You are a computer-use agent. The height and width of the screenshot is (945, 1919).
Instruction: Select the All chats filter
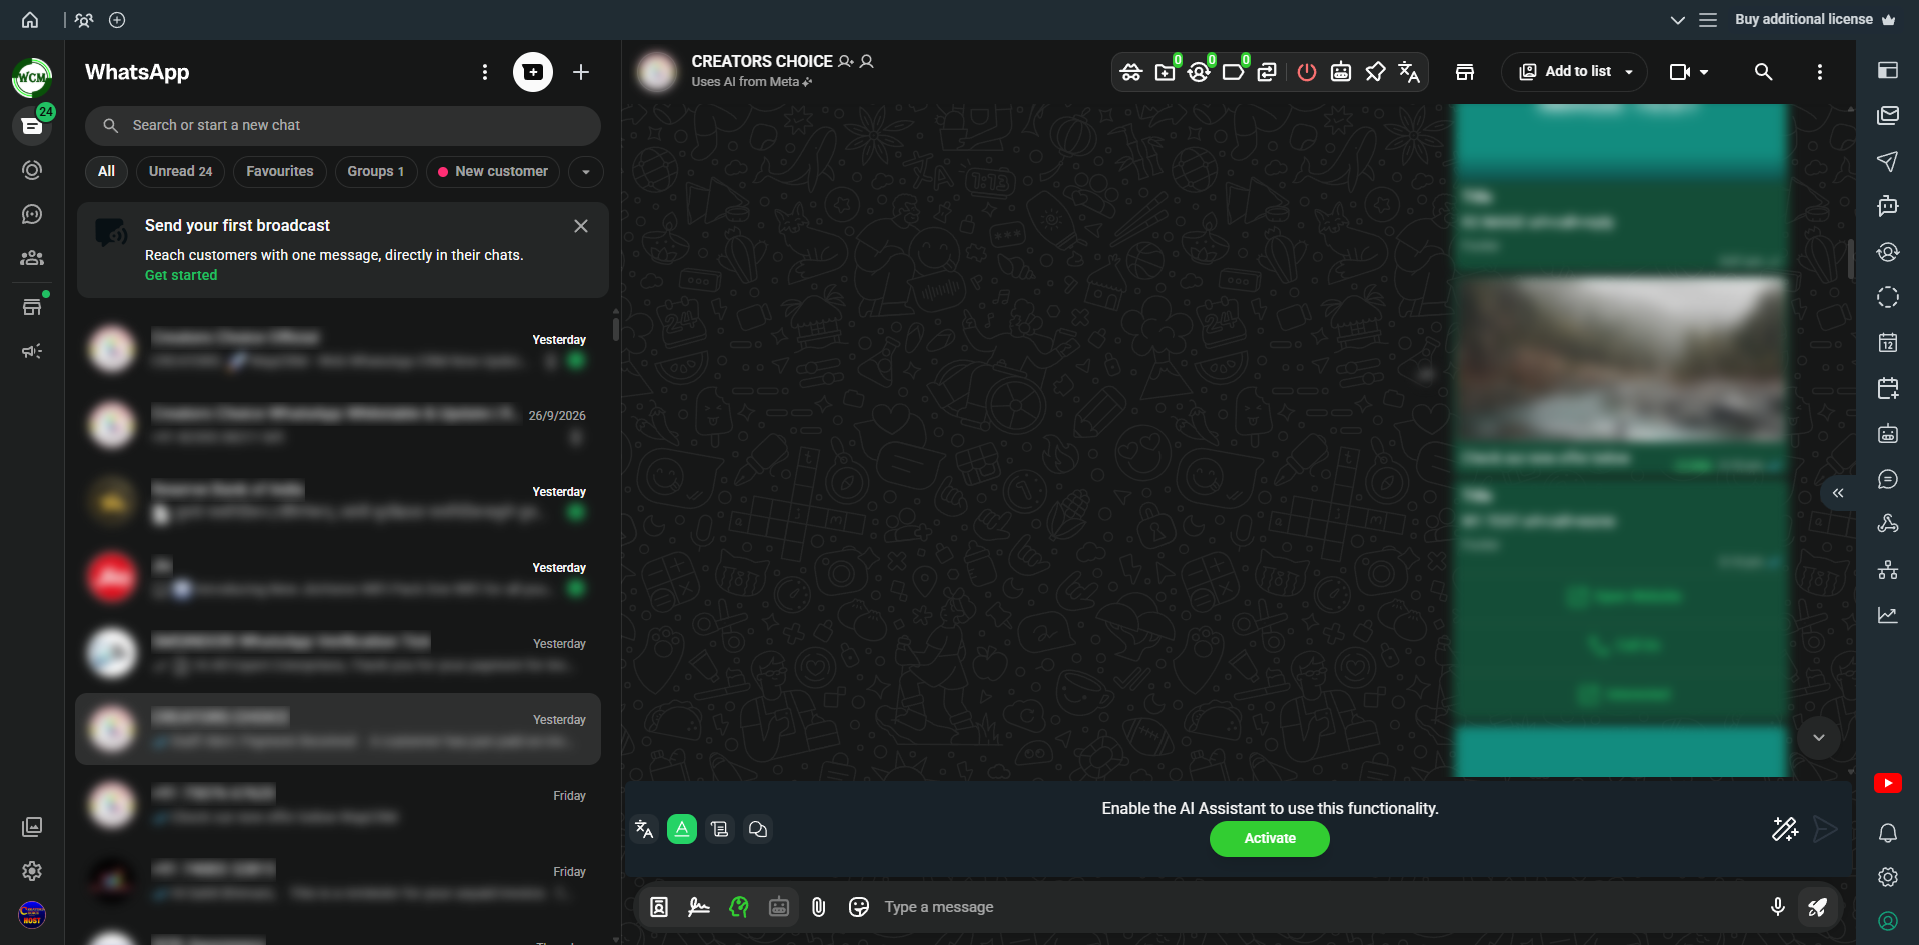coord(107,172)
